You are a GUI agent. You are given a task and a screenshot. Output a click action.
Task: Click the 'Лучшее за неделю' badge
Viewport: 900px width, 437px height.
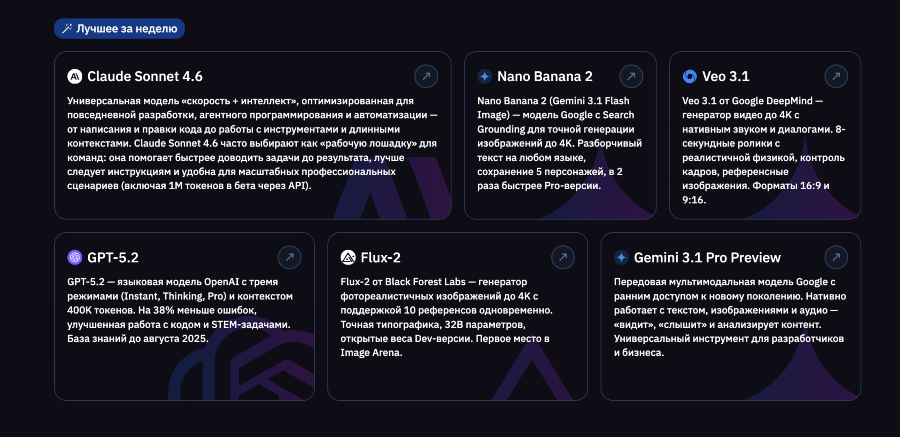119,28
